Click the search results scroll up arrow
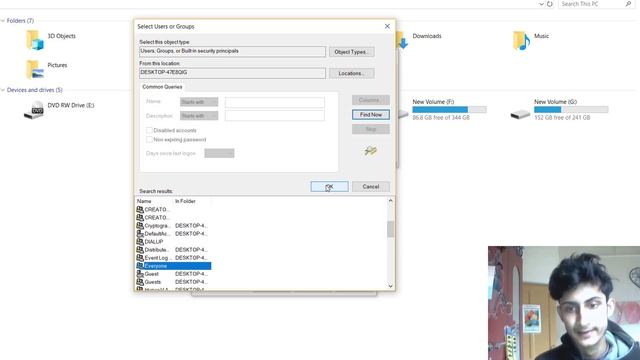Viewport: 640px width, 360px height. pos(391,200)
